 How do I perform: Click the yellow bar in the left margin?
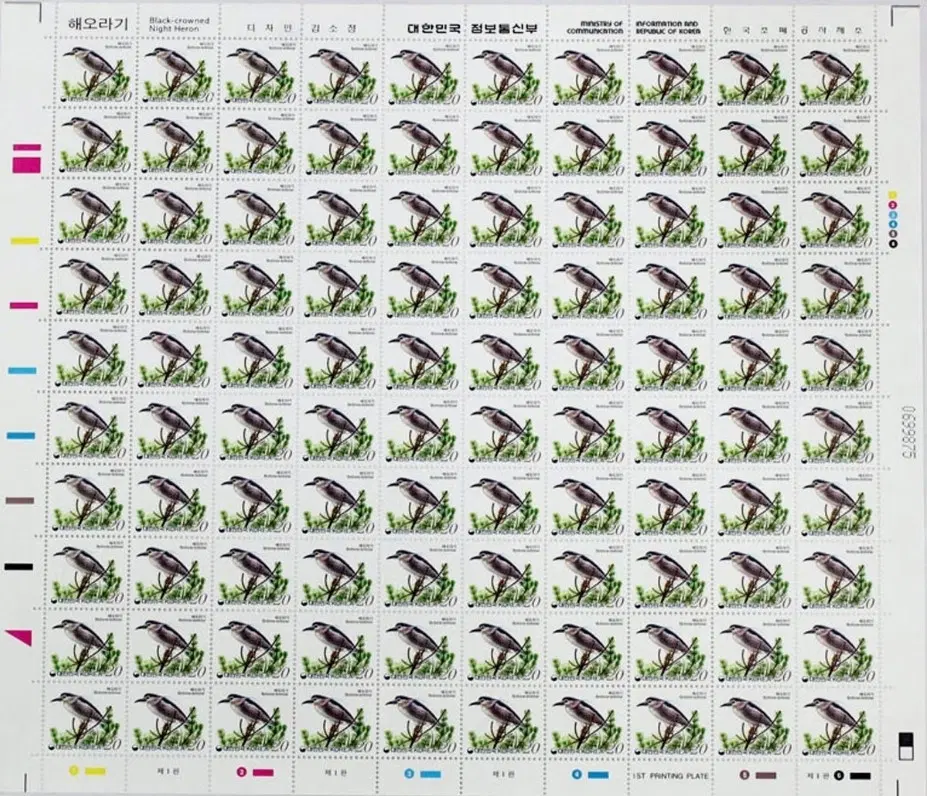[25, 241]
